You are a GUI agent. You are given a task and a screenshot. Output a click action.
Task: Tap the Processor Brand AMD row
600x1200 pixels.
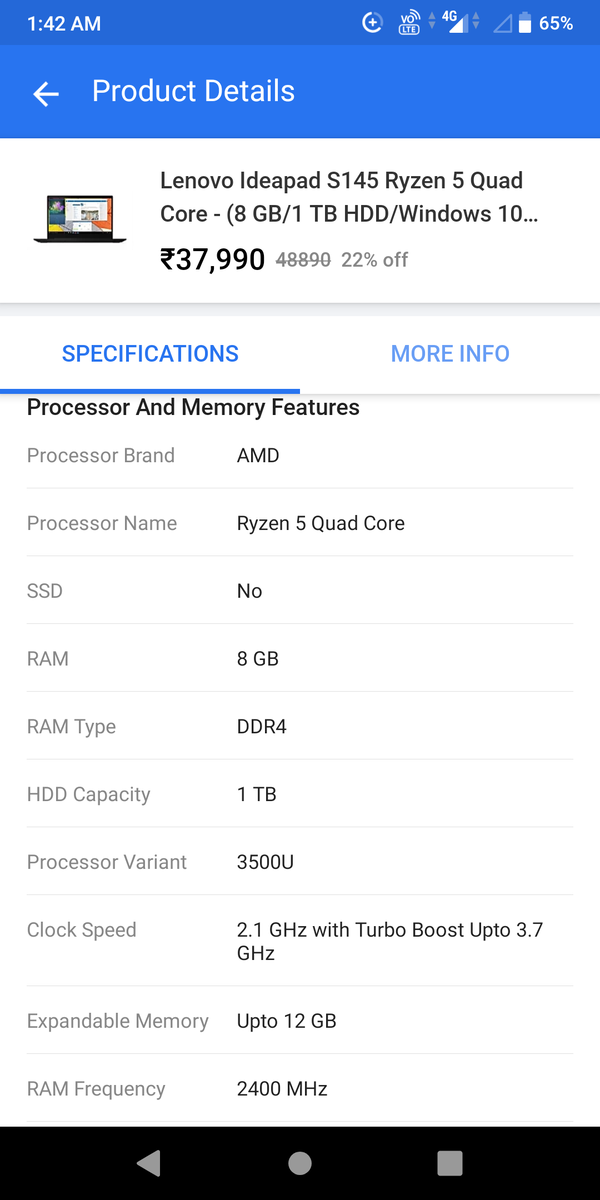point(300,456)
